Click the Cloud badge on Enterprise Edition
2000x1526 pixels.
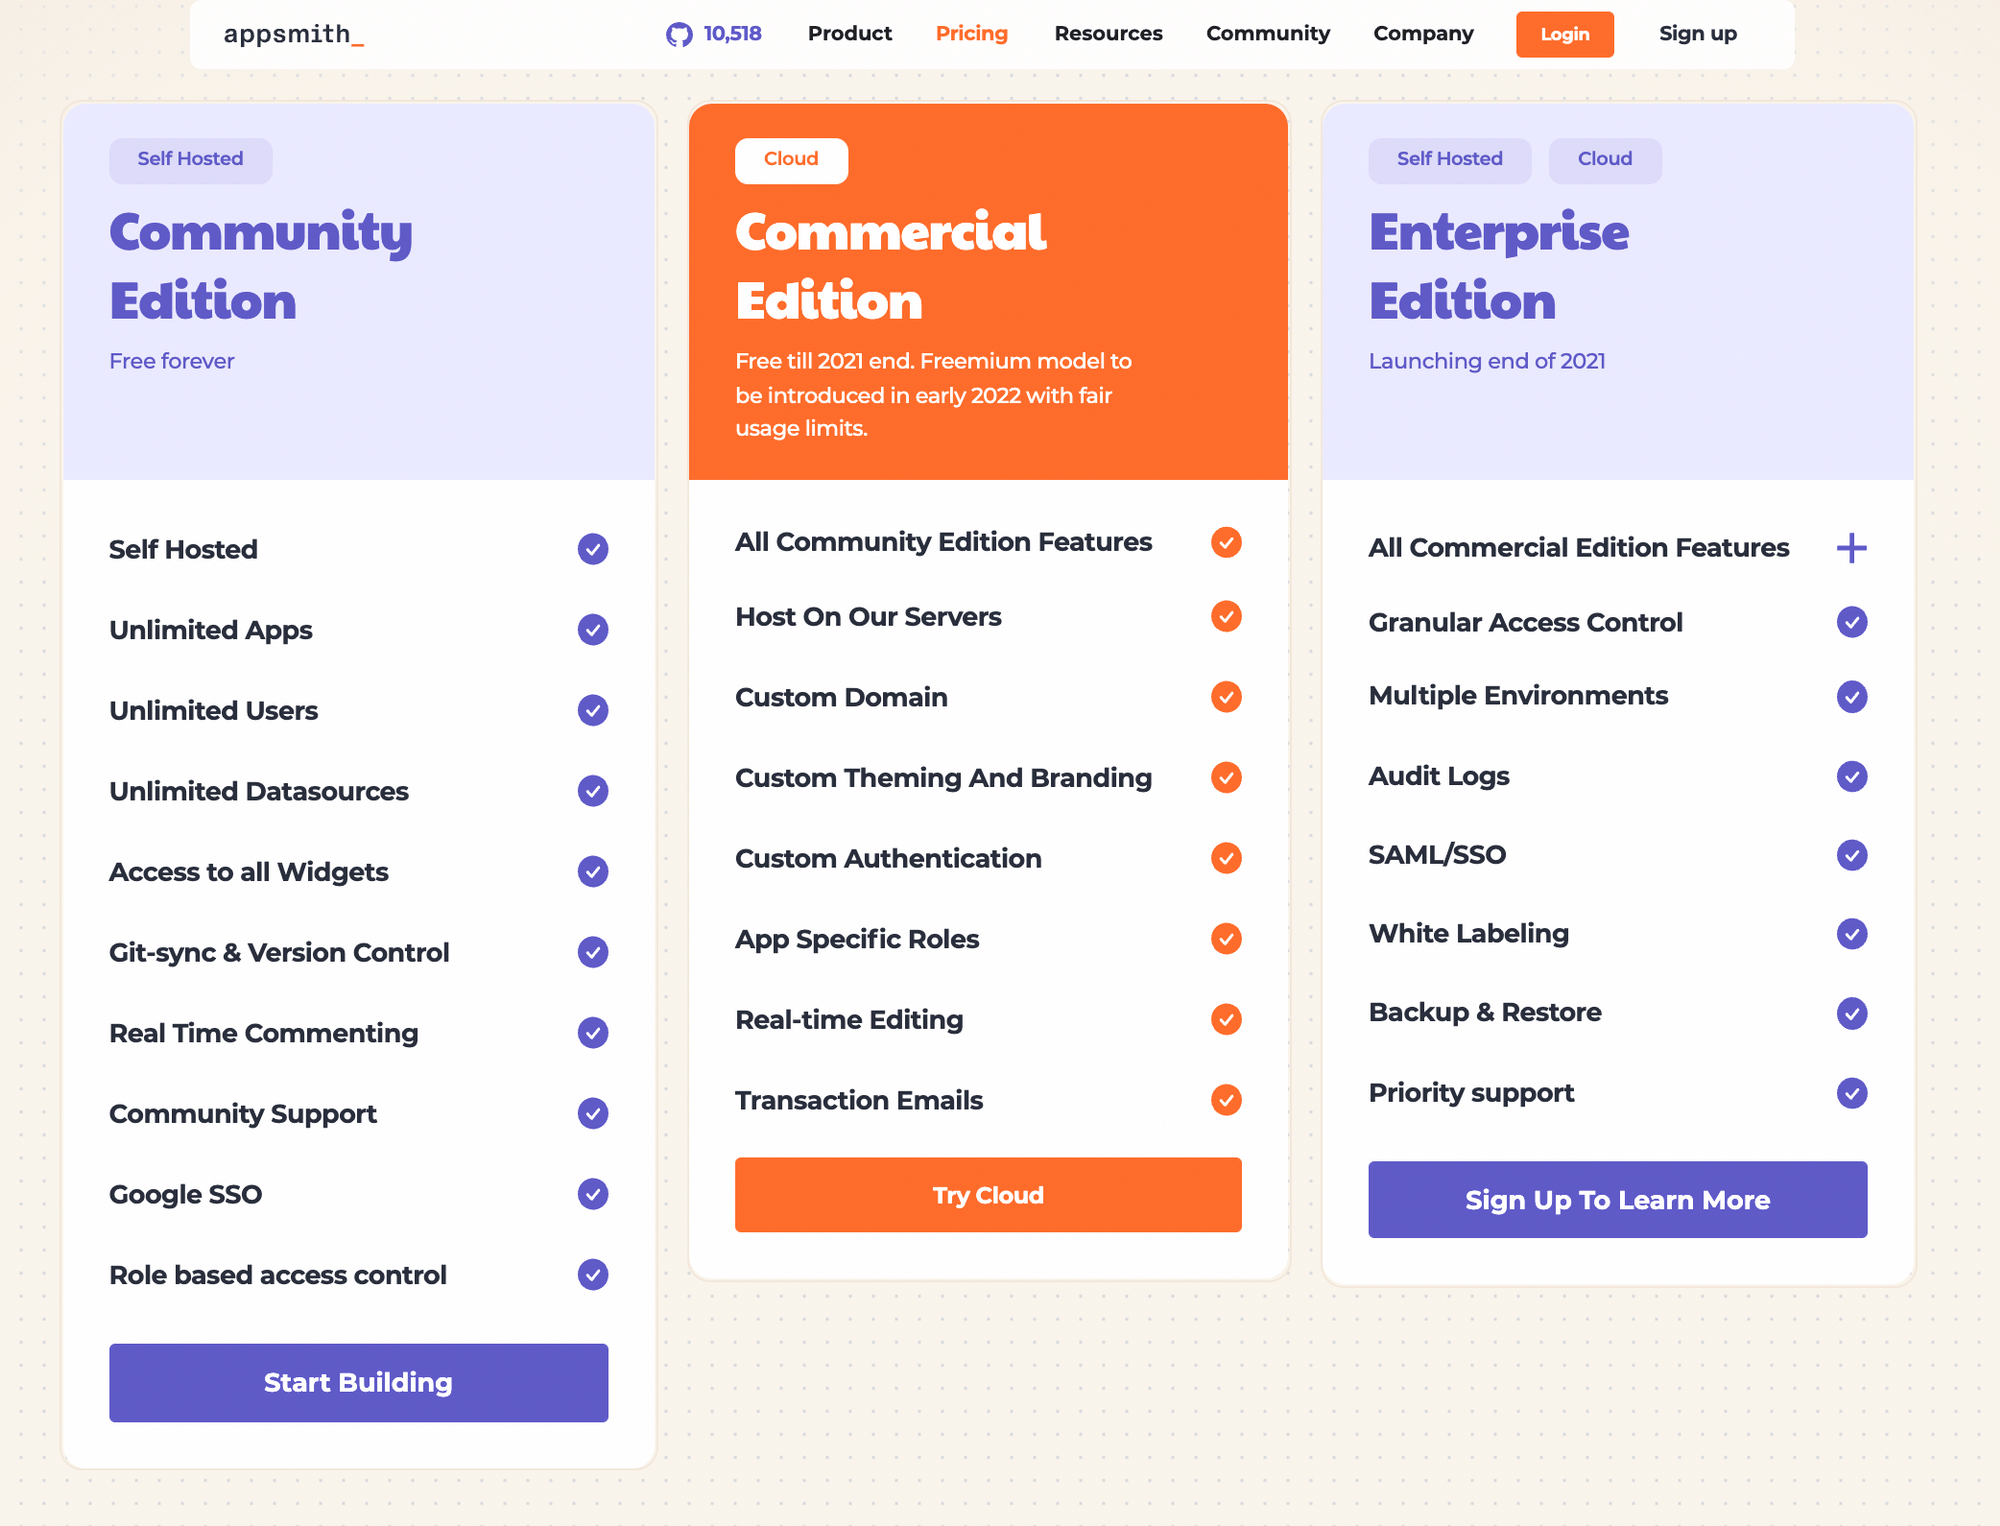point(1605,159)
